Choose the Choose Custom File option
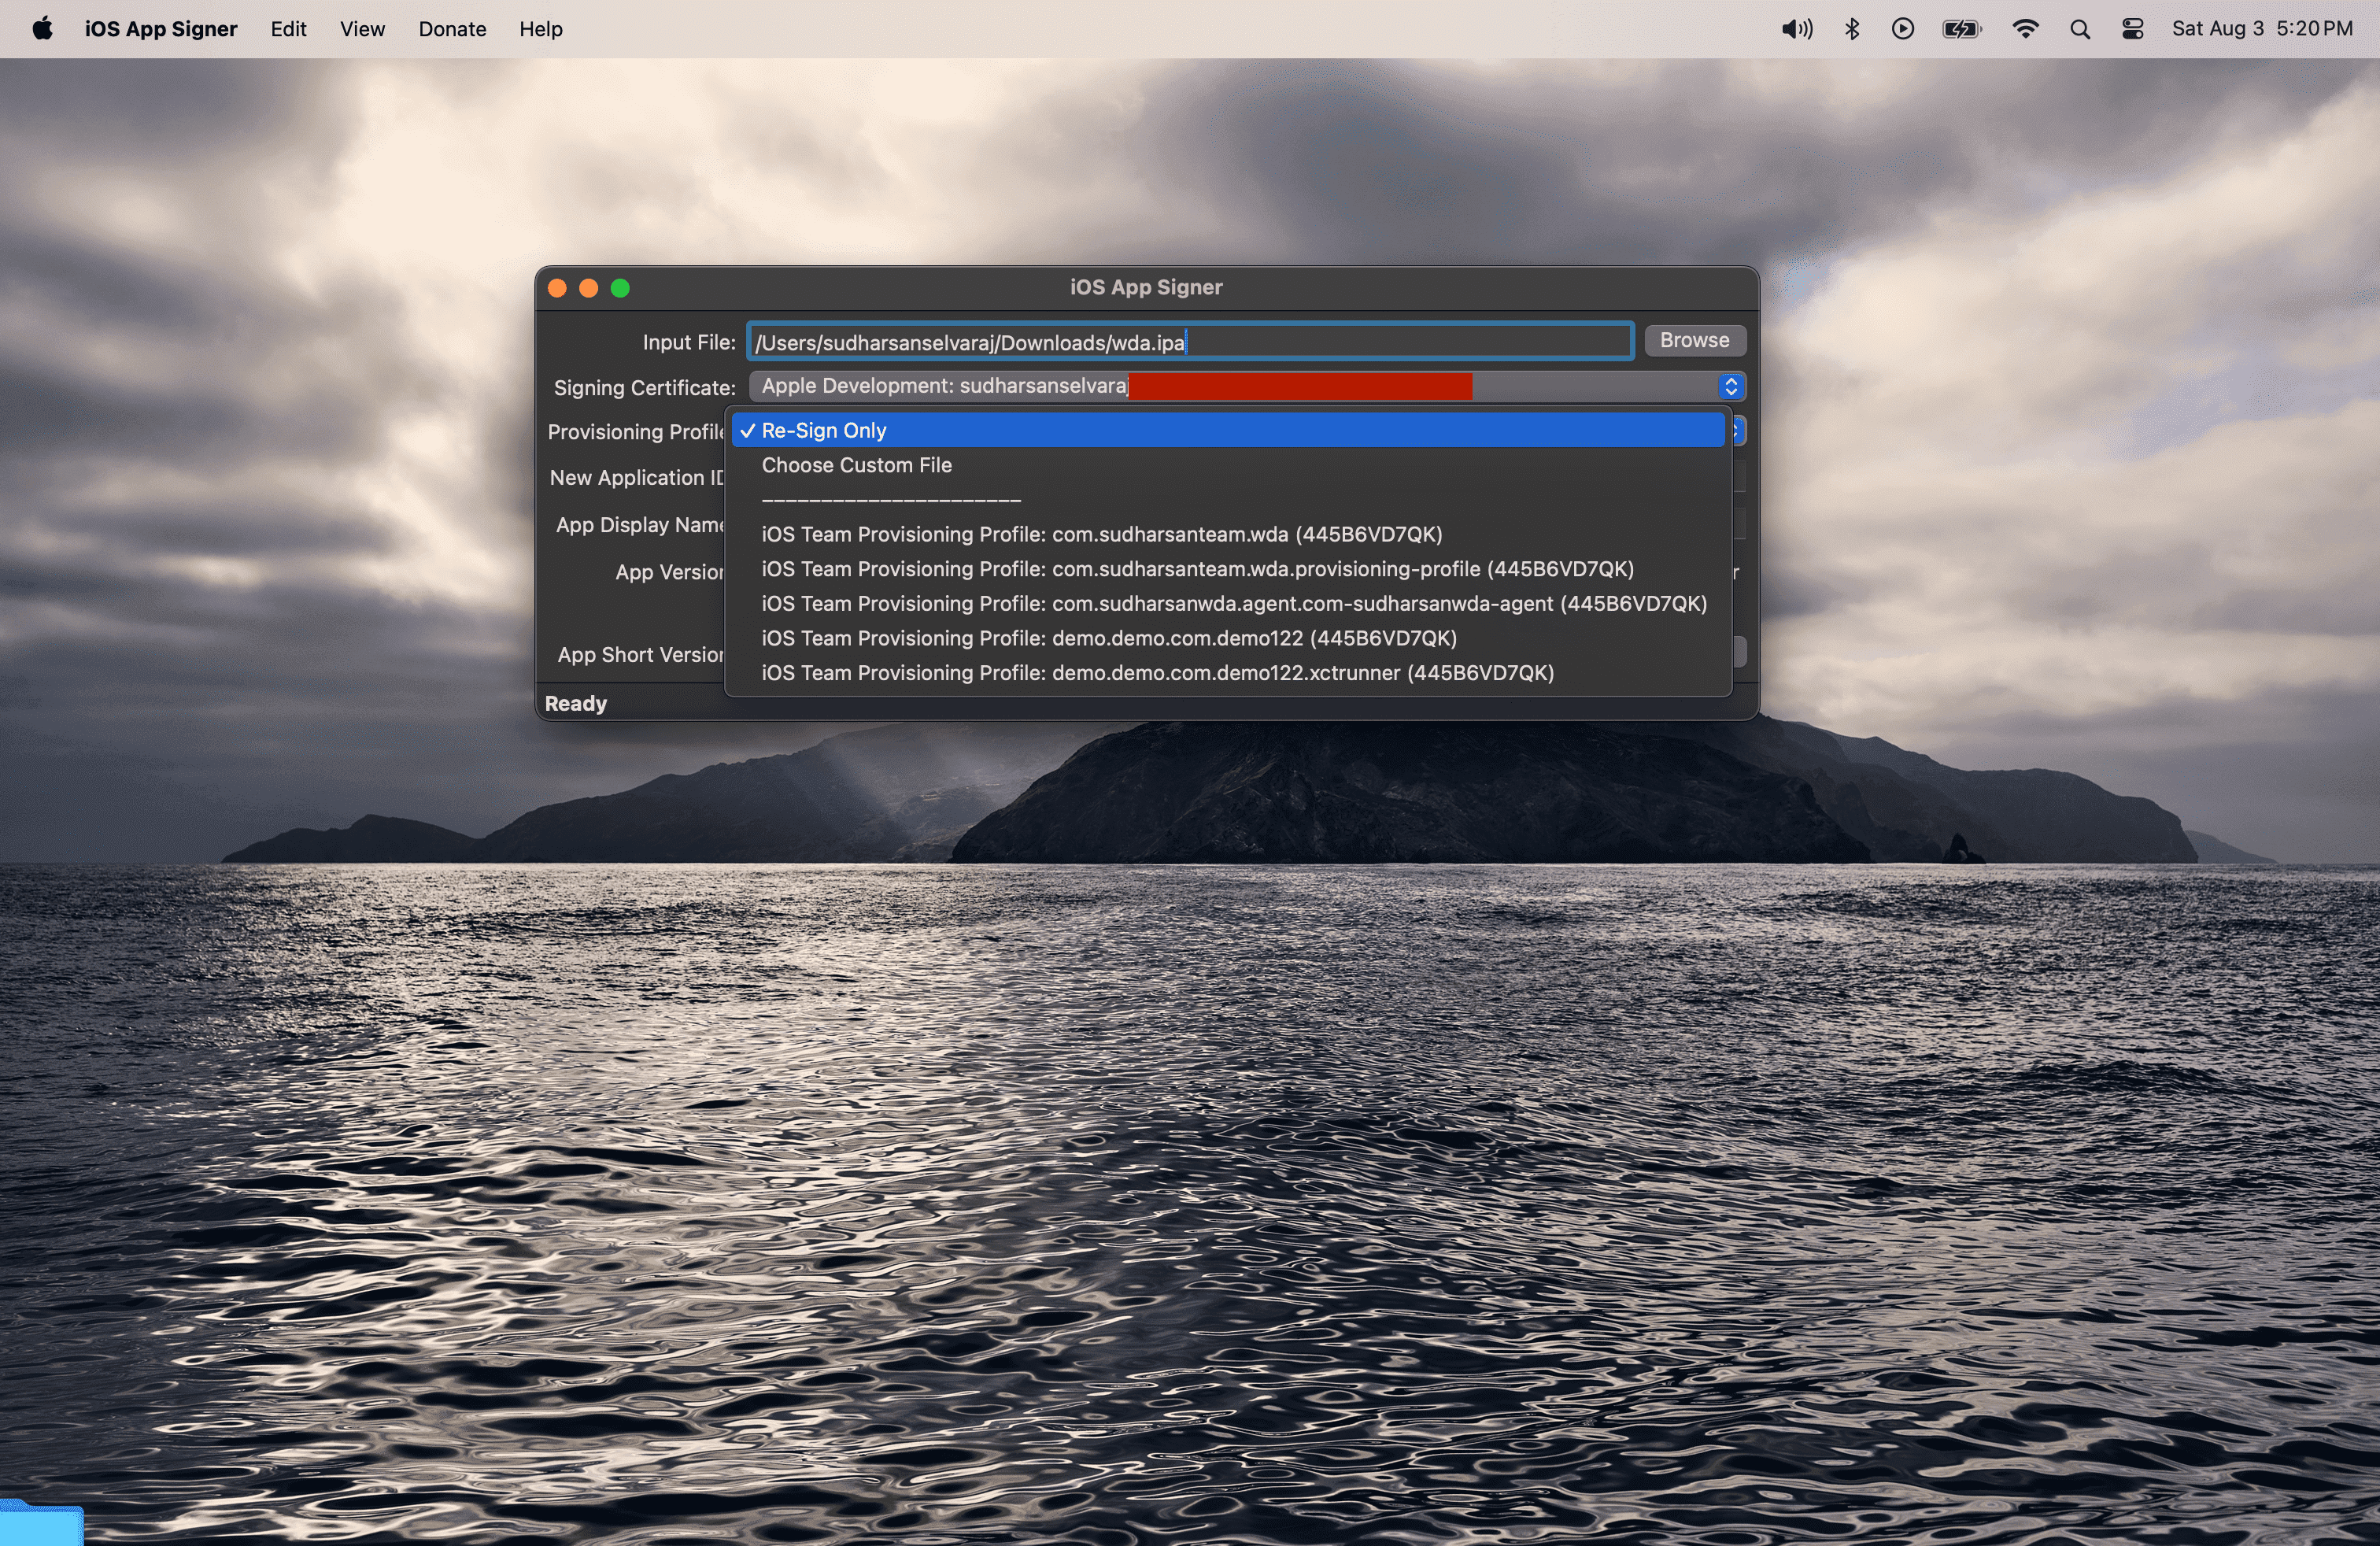This screenshot has height=1546, width=2380. 856,465
